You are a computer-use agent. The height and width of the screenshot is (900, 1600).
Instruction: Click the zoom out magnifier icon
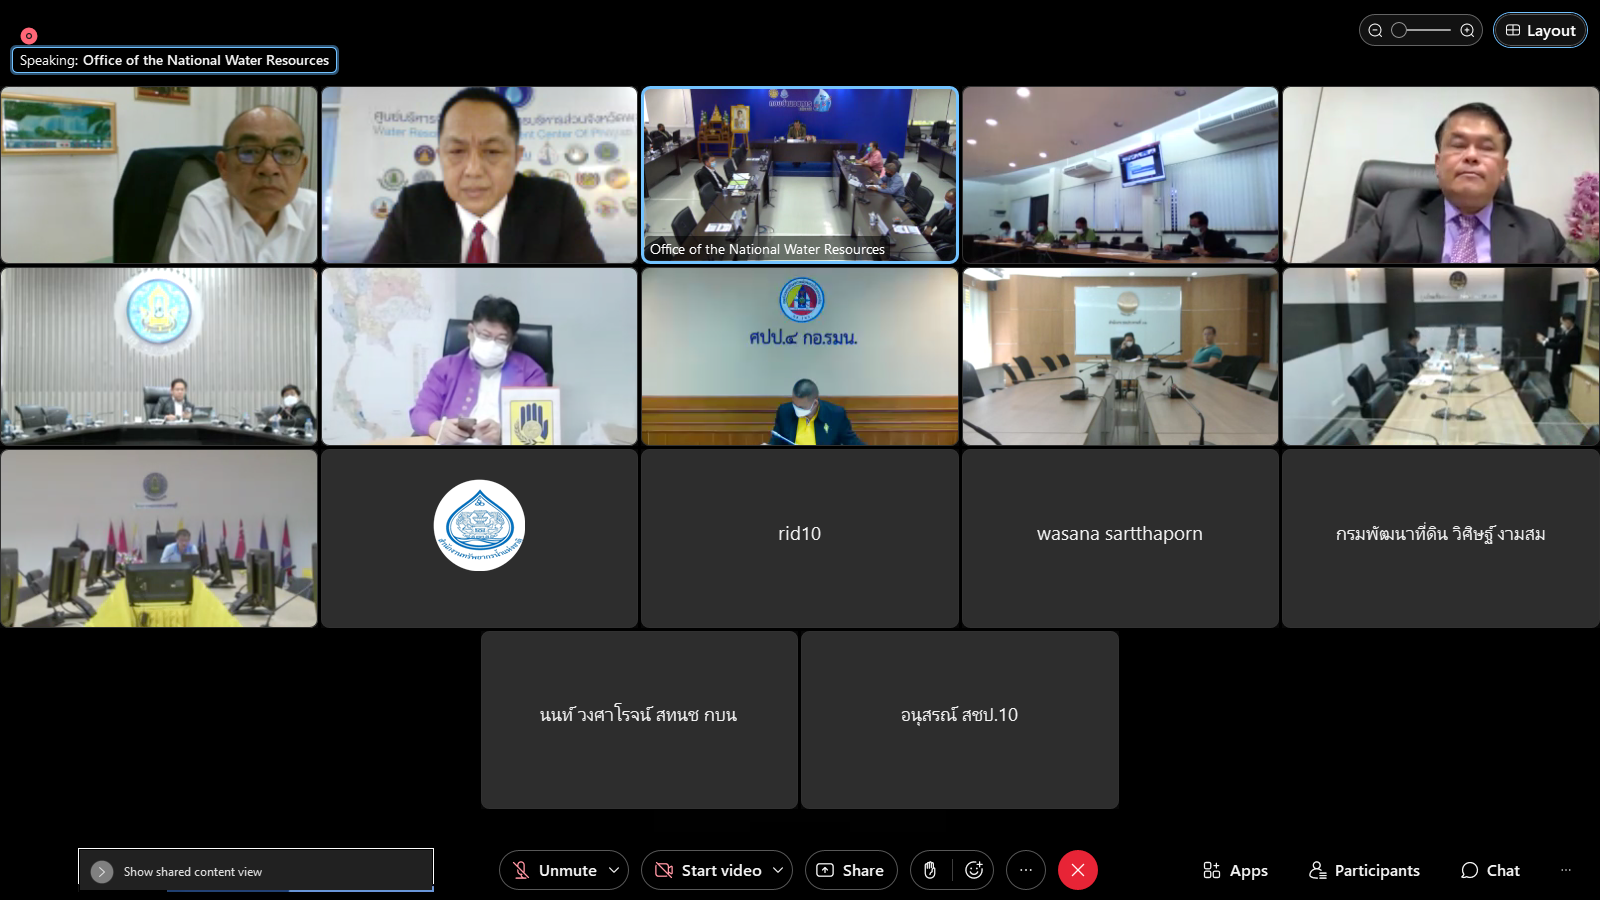pos(1375,30)
